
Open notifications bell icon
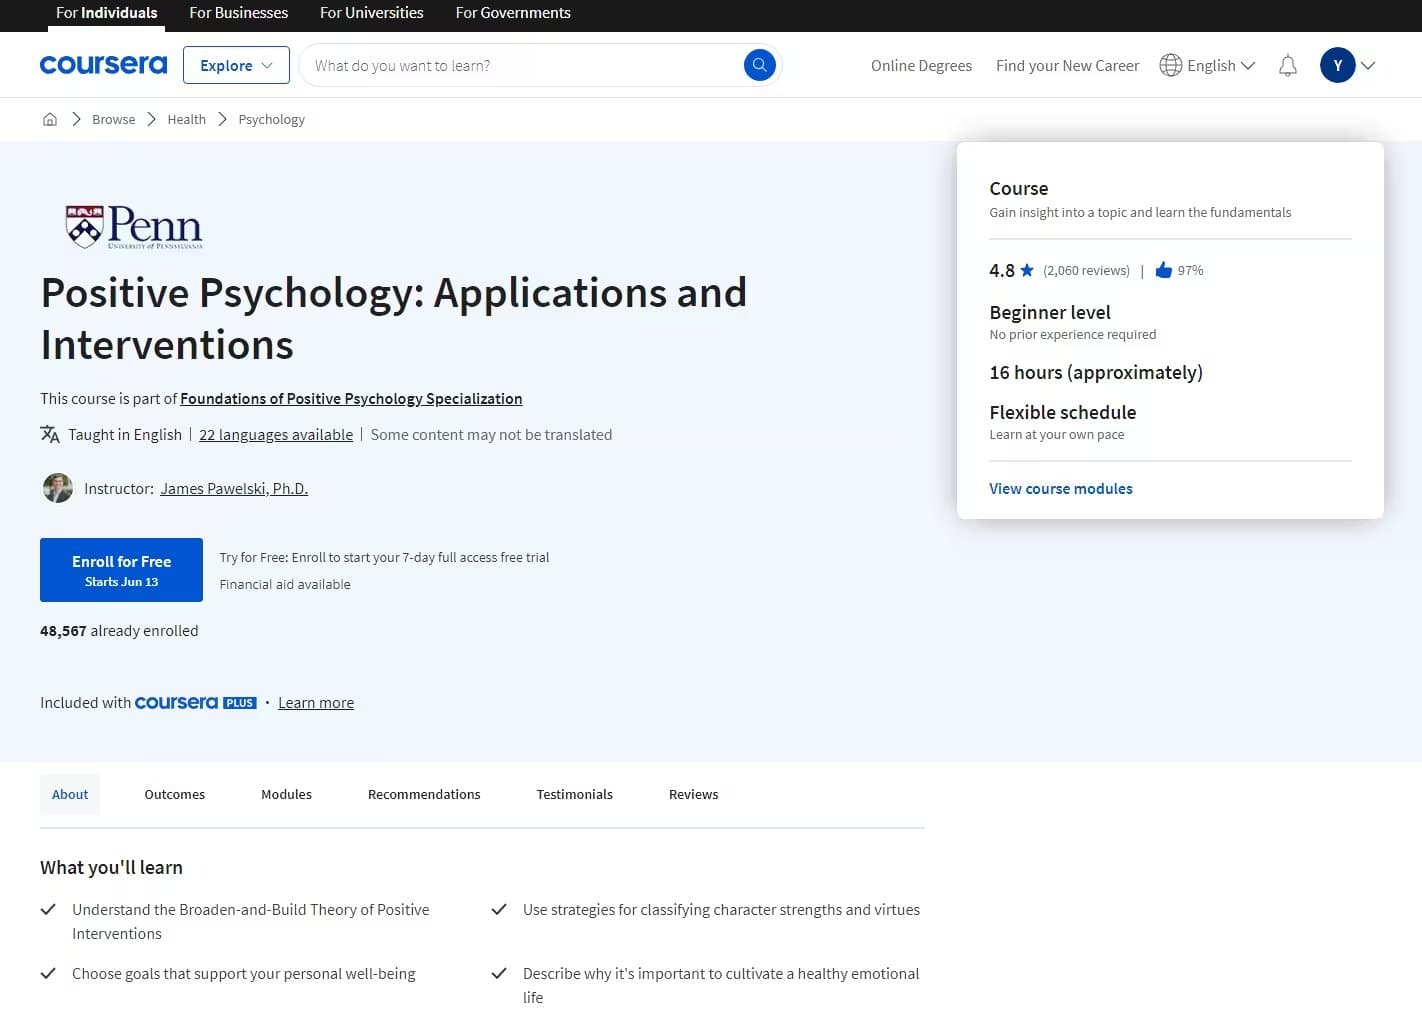[1288, 66]
